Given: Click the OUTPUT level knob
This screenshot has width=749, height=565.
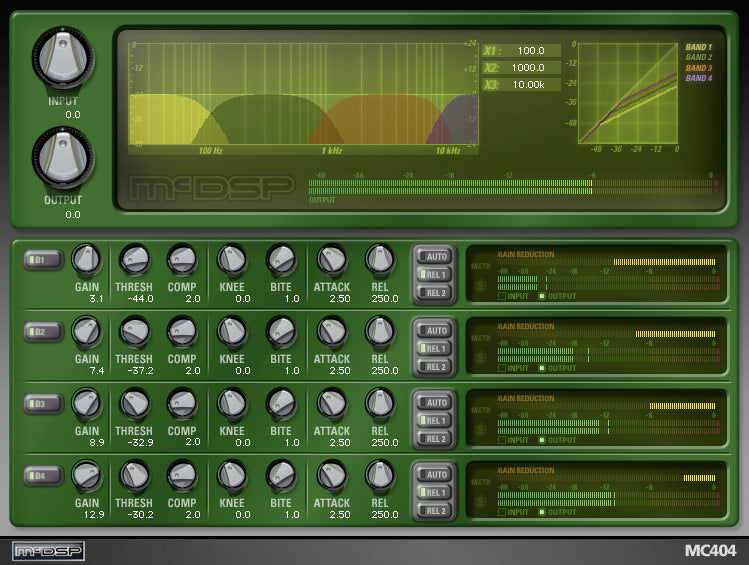Looking at the screenshot, I should 63,155.
